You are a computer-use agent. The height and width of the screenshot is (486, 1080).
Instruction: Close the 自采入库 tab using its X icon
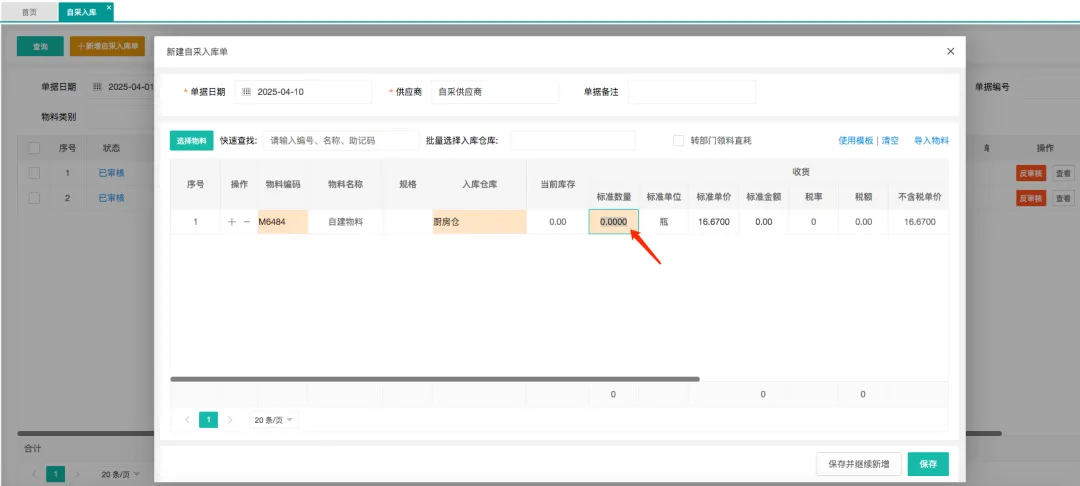point(109,7)
